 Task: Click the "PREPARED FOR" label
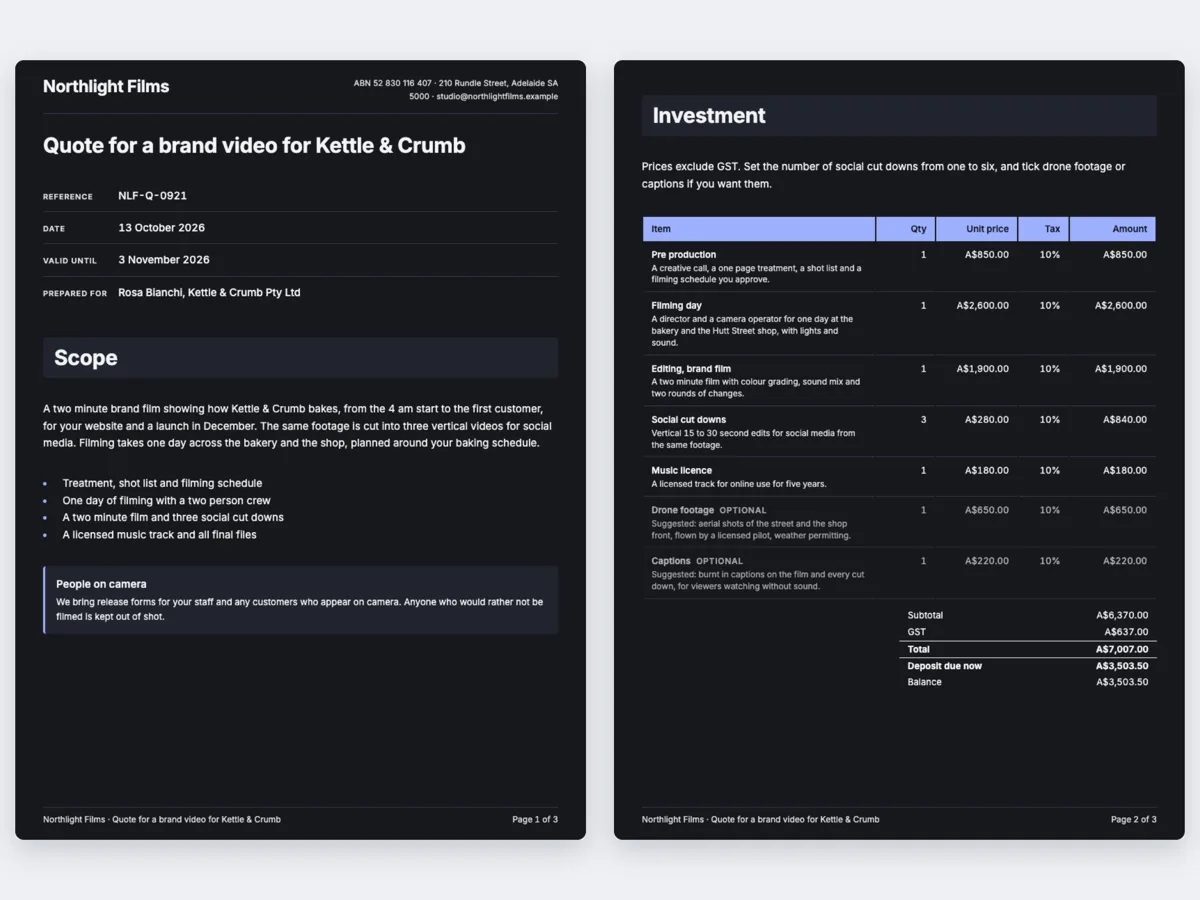pyautogui.click(x=75, y=294)
